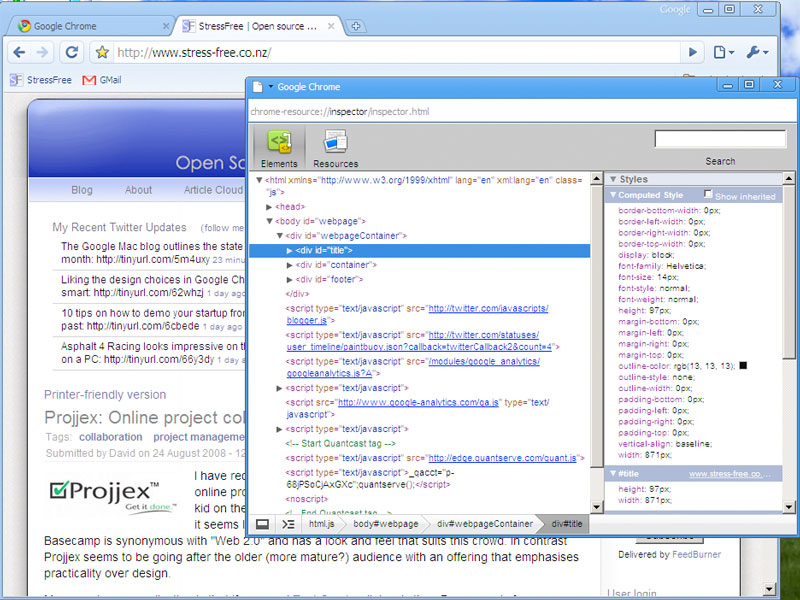Open the tinyurl.com/62whzj link

pyautogui.click(x=148, y=293)
